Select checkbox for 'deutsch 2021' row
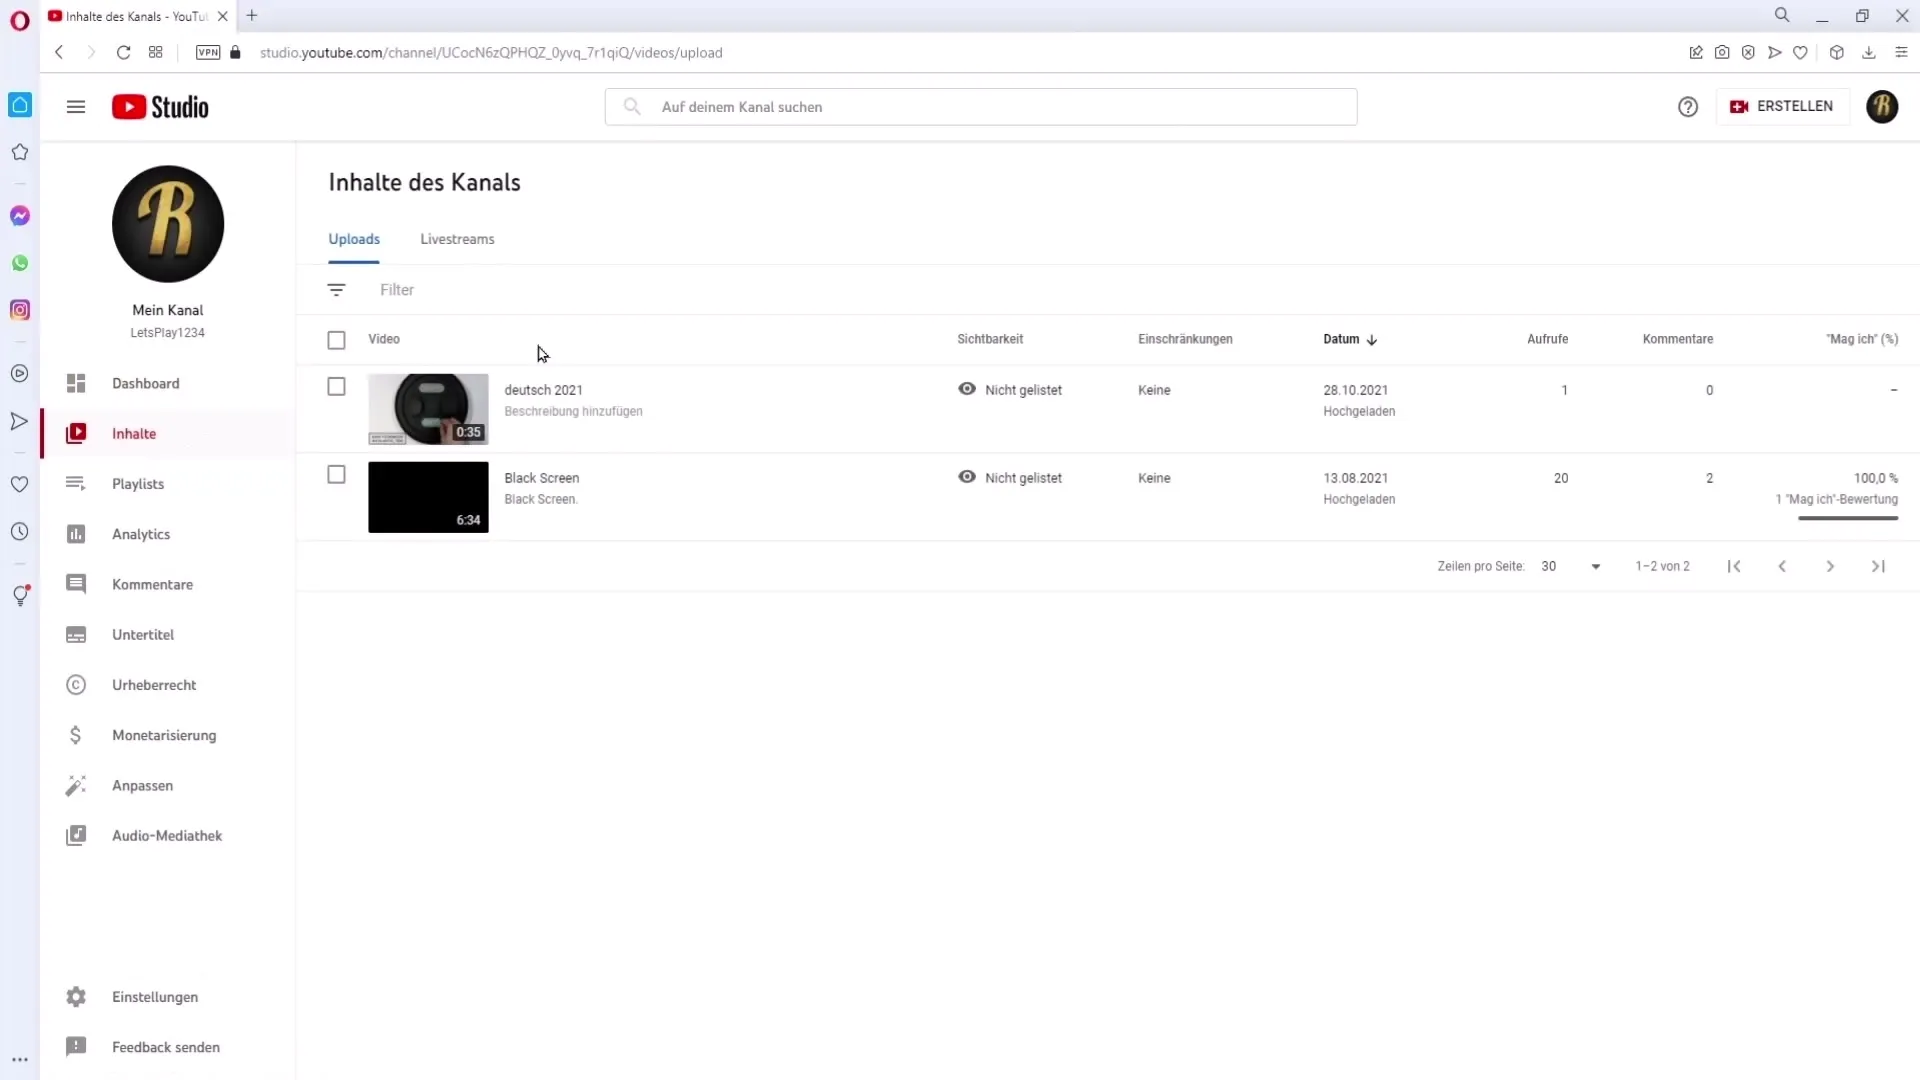1920x1080 pixels. click(336, 386)
